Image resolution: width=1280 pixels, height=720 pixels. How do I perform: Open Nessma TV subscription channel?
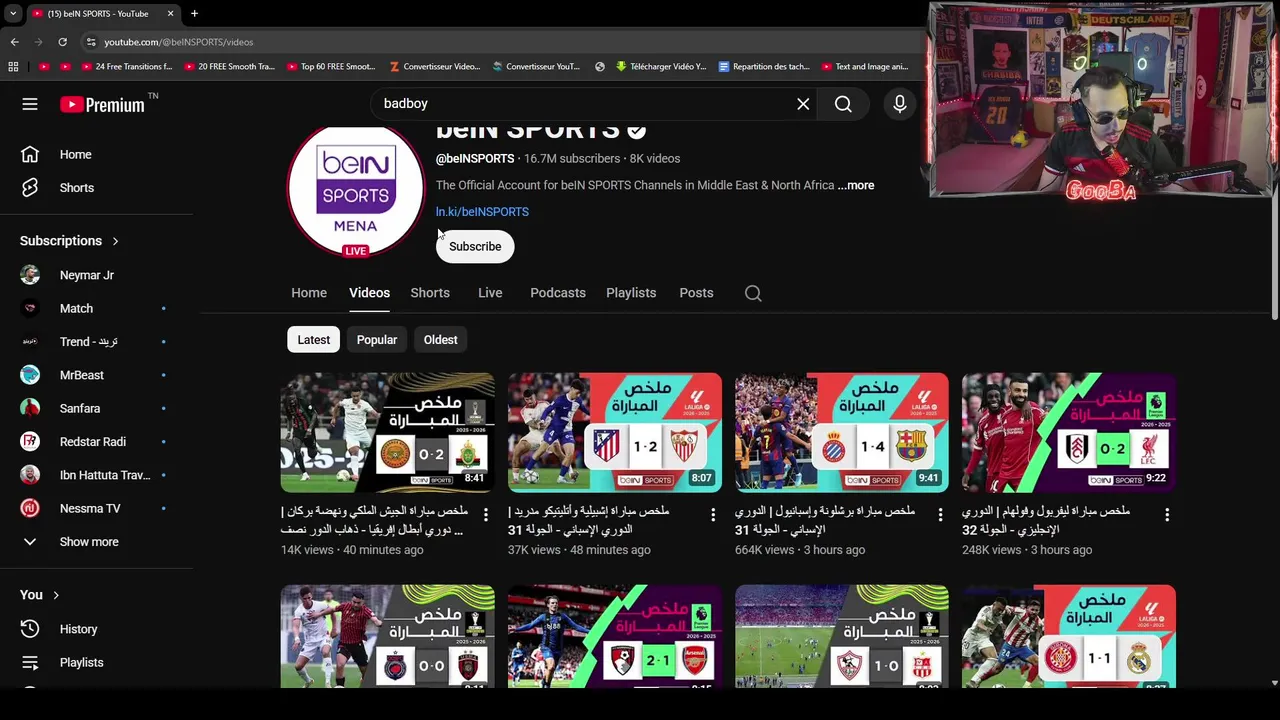pos(90,508)
